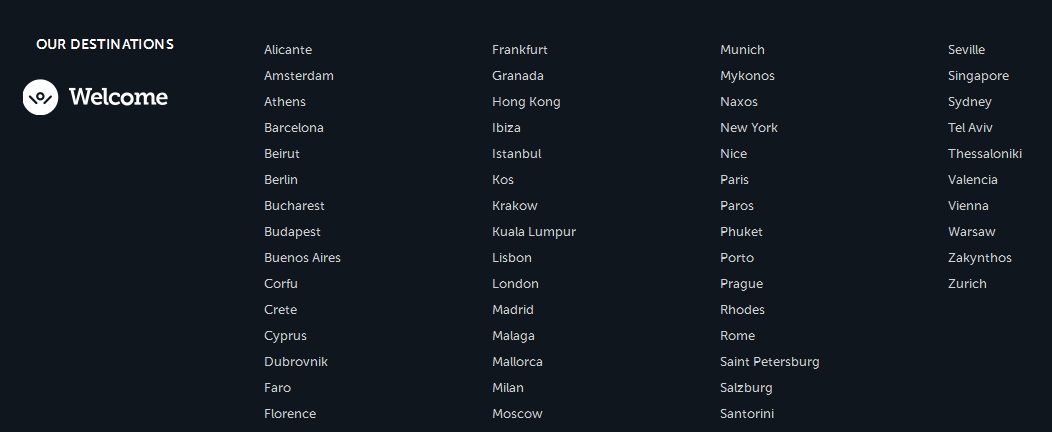
Task: Click the Dubrovnik destination link
Action: coord(296,362)
